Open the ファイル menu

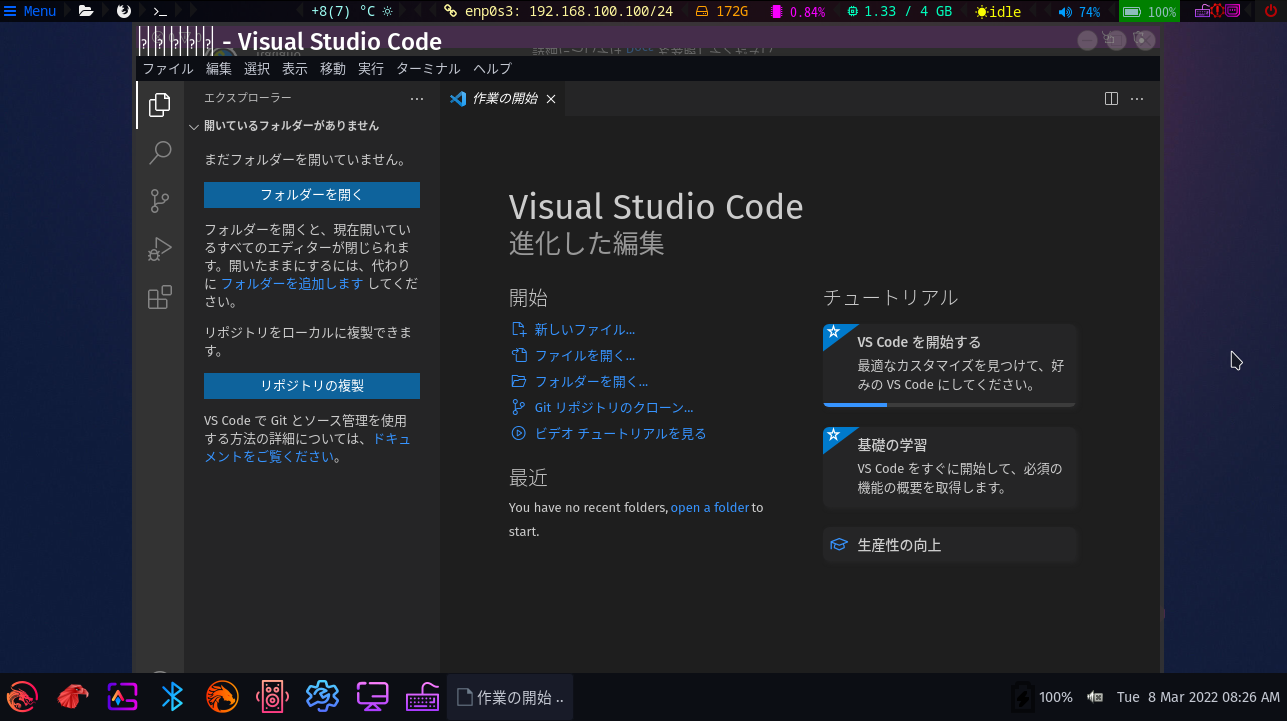[168, 69]
